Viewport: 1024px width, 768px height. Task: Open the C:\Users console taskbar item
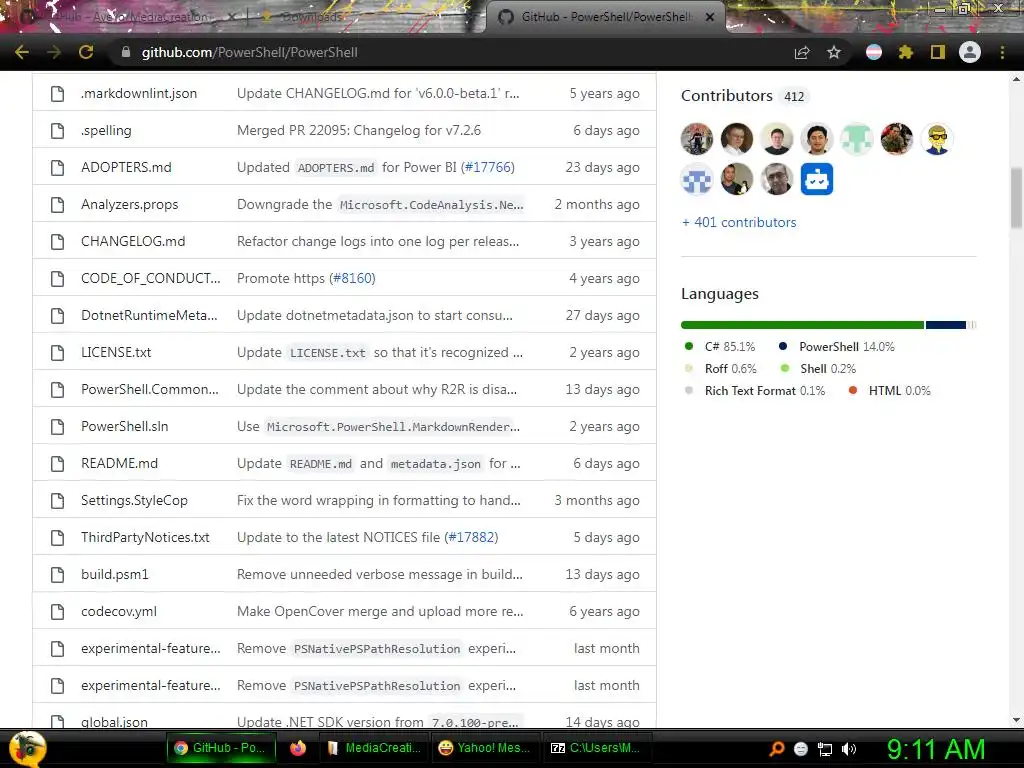[597, 748]
